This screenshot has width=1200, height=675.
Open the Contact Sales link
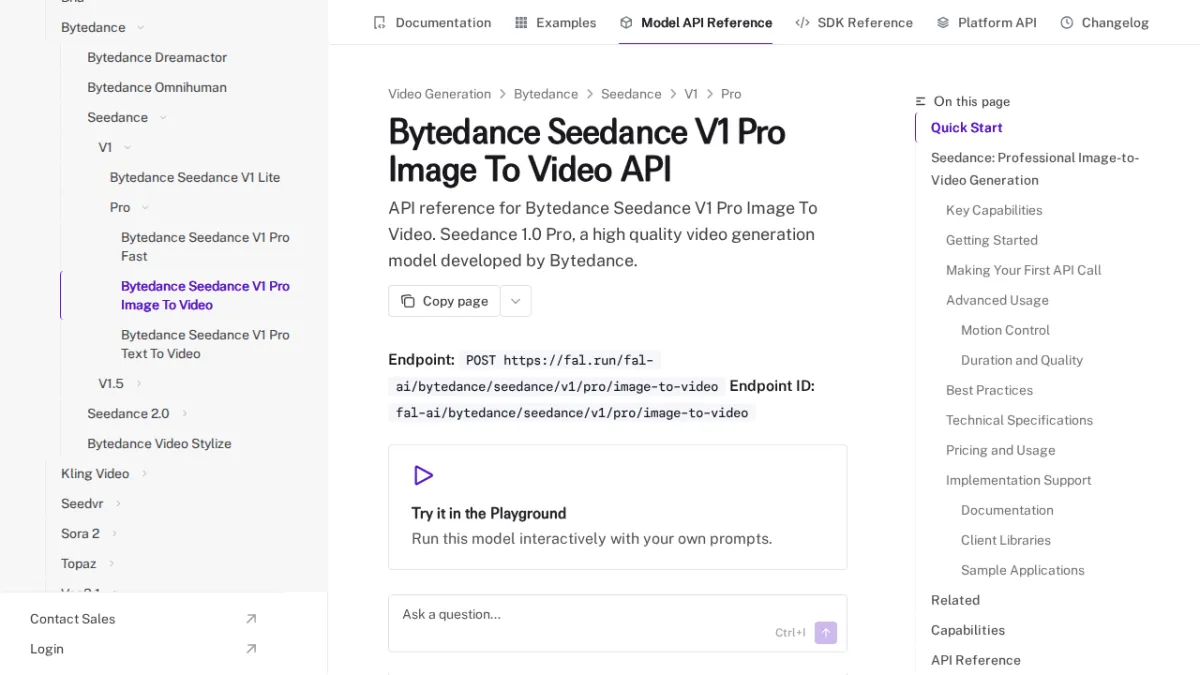(x=72, y=619)
